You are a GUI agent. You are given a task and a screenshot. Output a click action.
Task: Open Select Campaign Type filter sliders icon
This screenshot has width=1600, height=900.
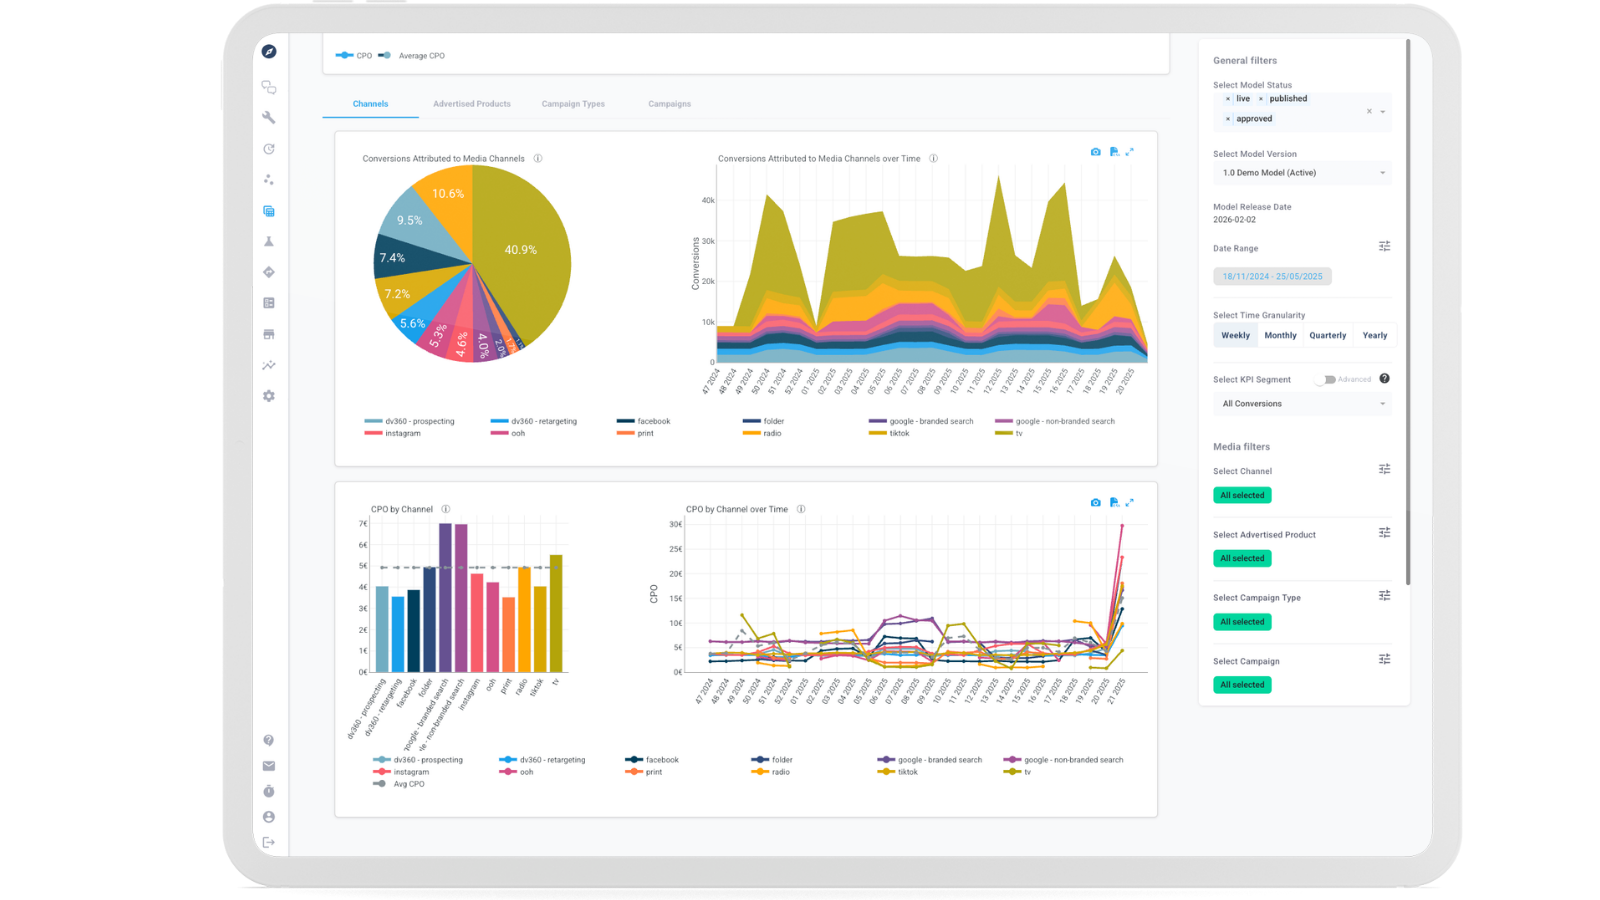(1385, 596)
